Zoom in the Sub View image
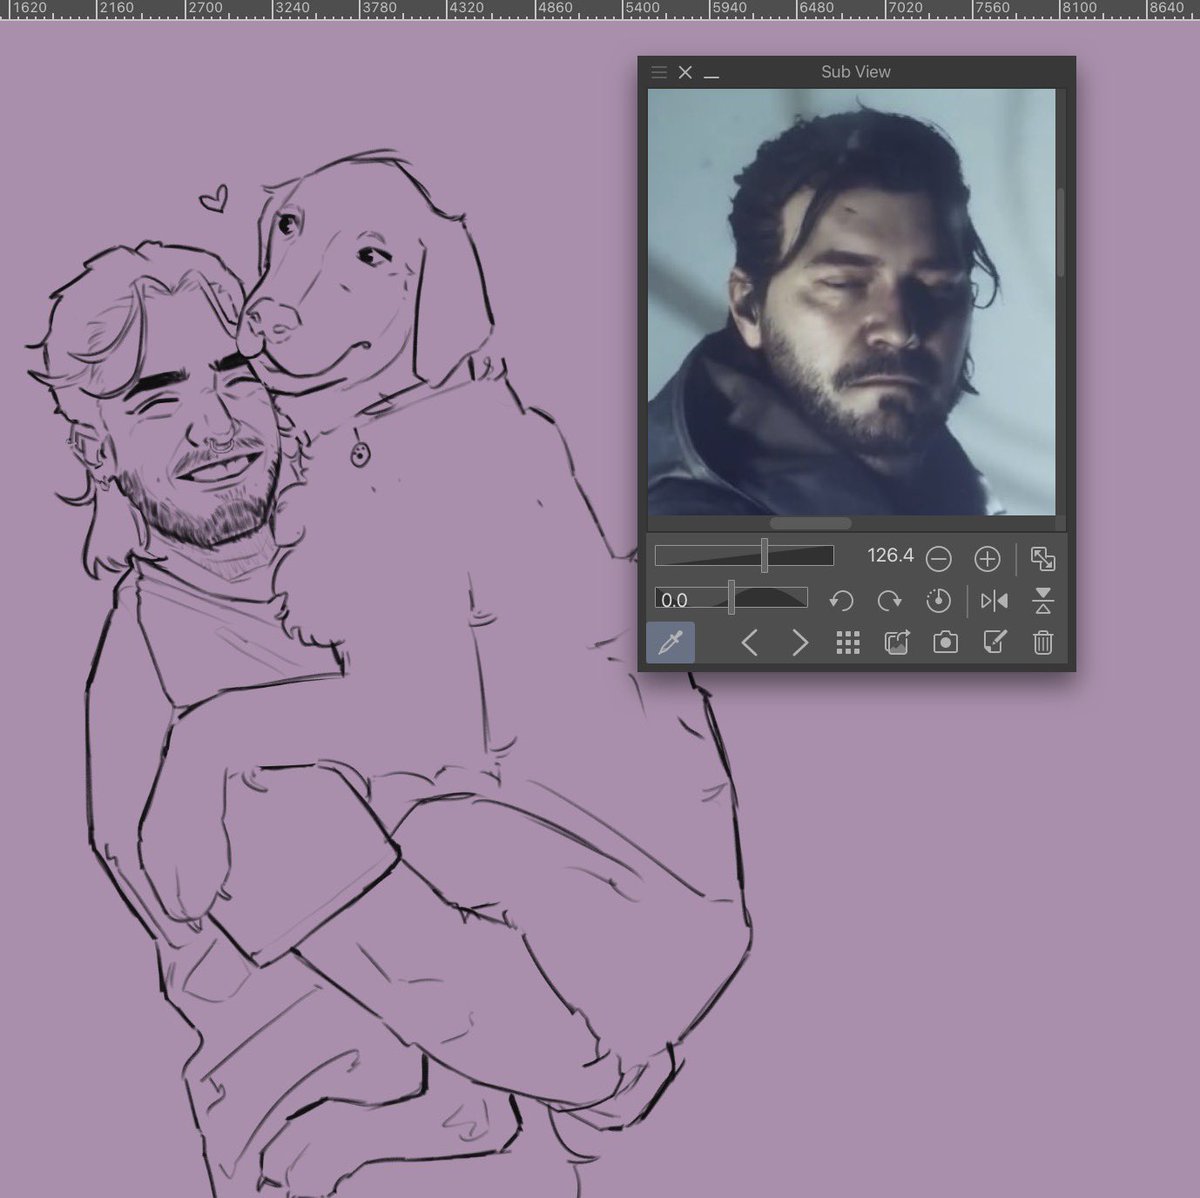1200x1198 pixels. point(987,558)
